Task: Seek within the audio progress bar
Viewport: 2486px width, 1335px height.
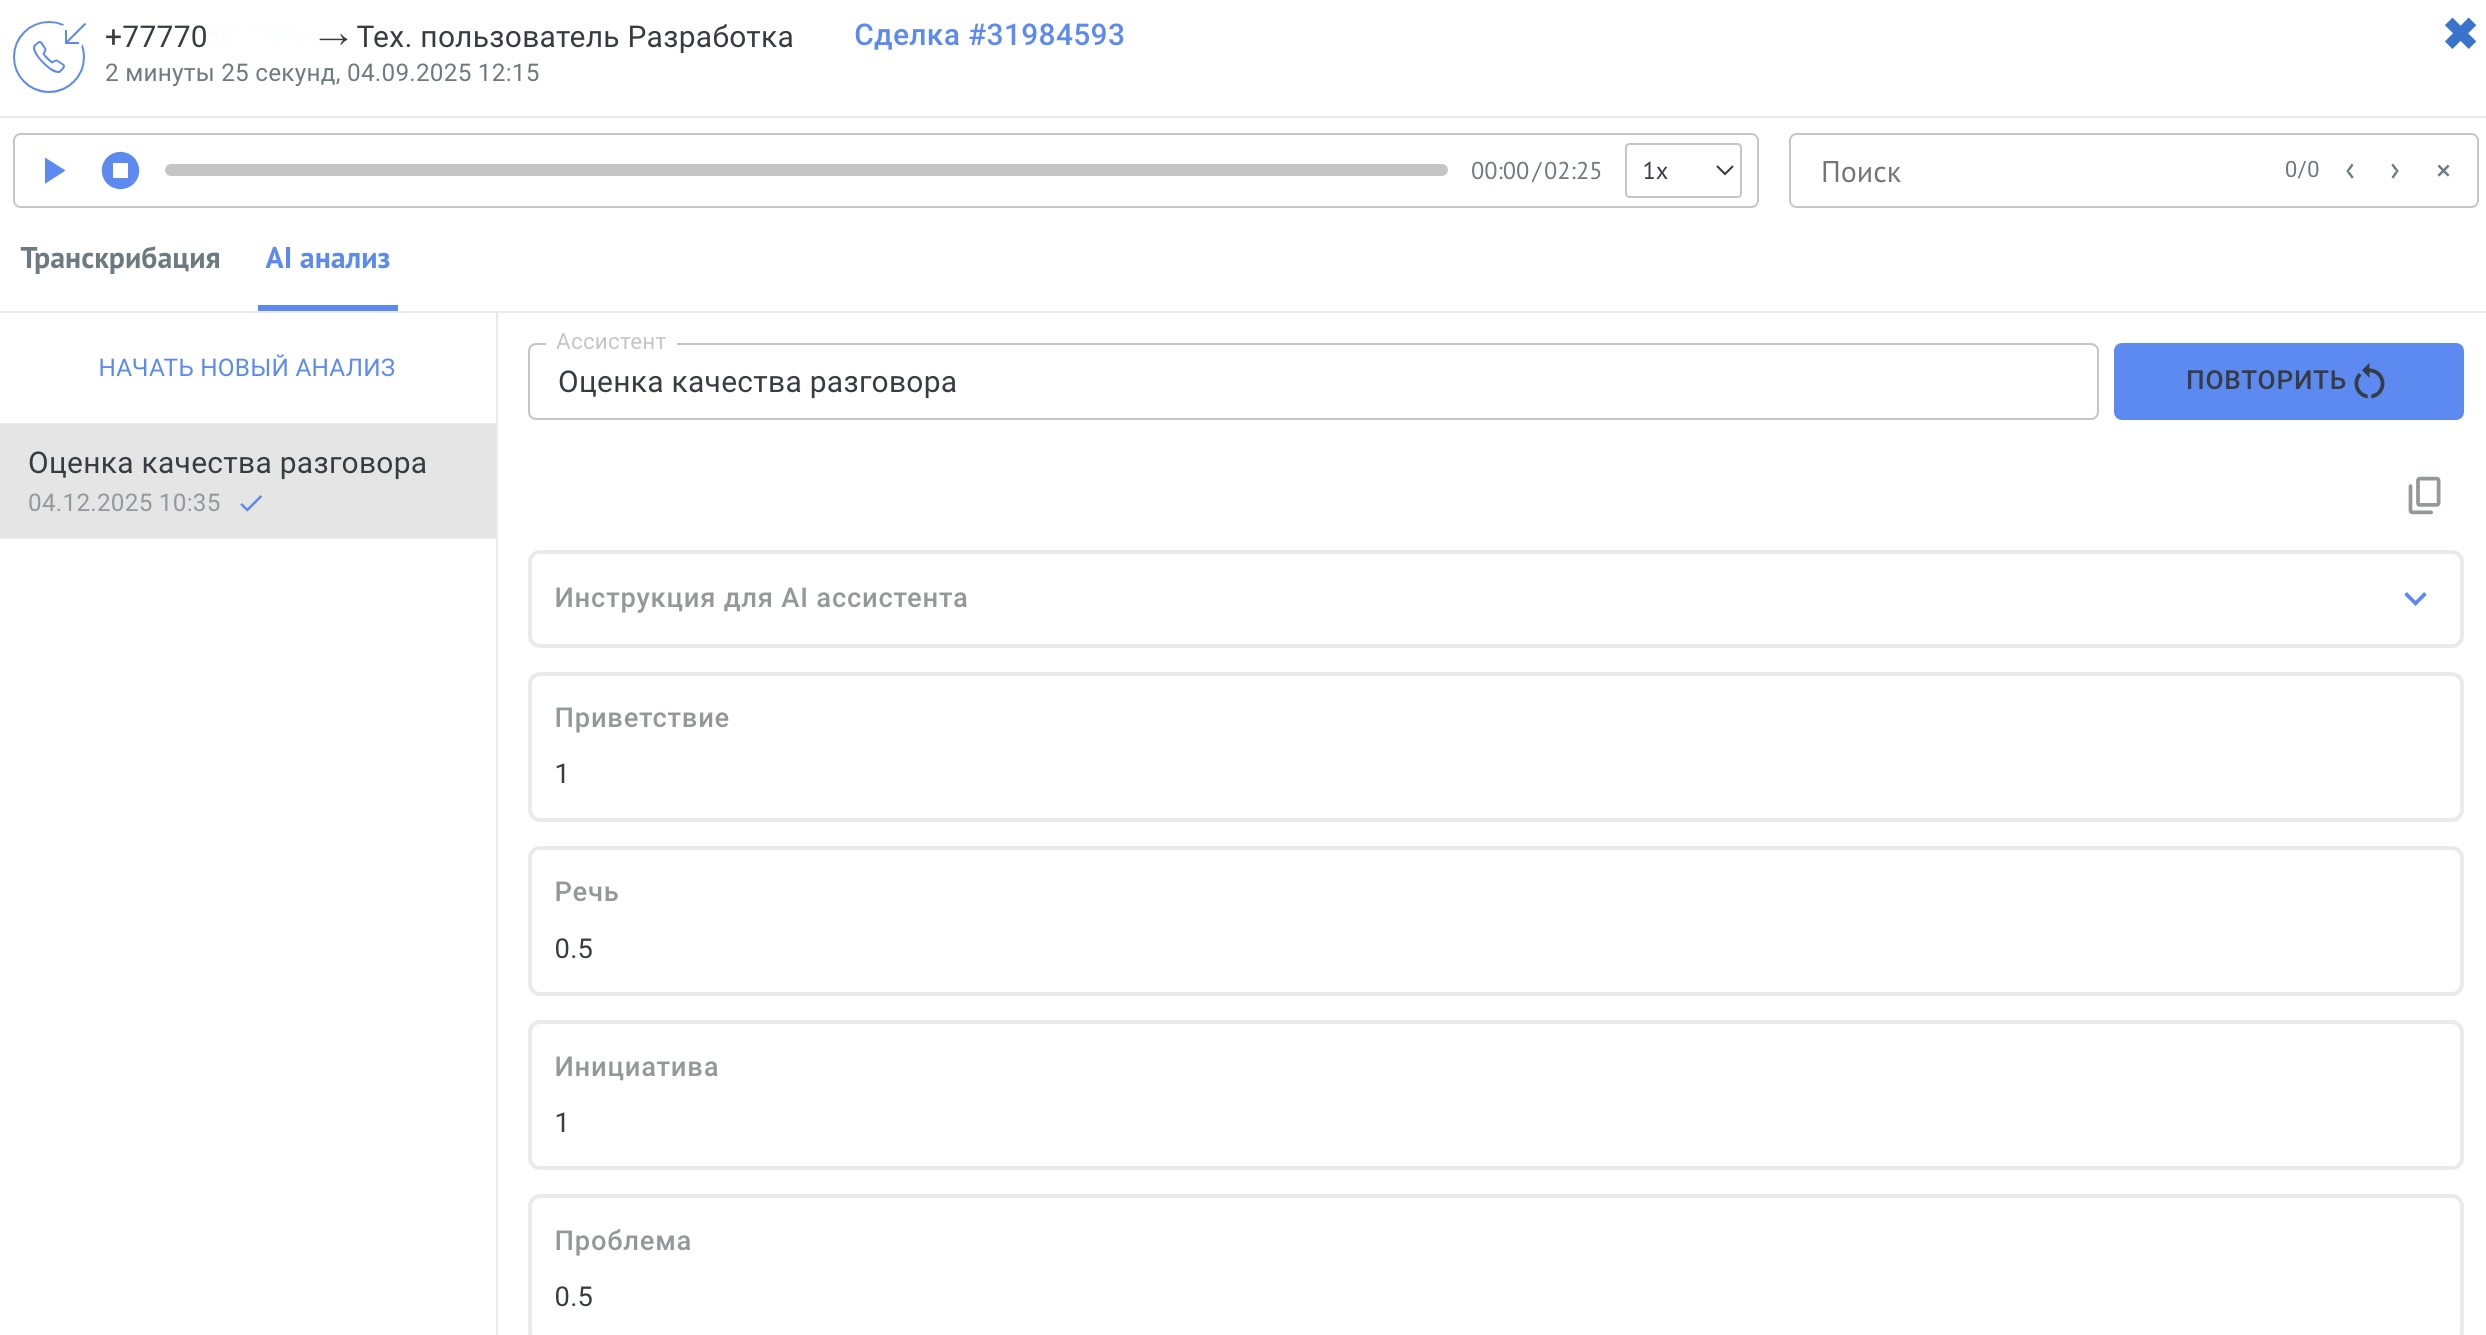Action: tap(805, 171)
